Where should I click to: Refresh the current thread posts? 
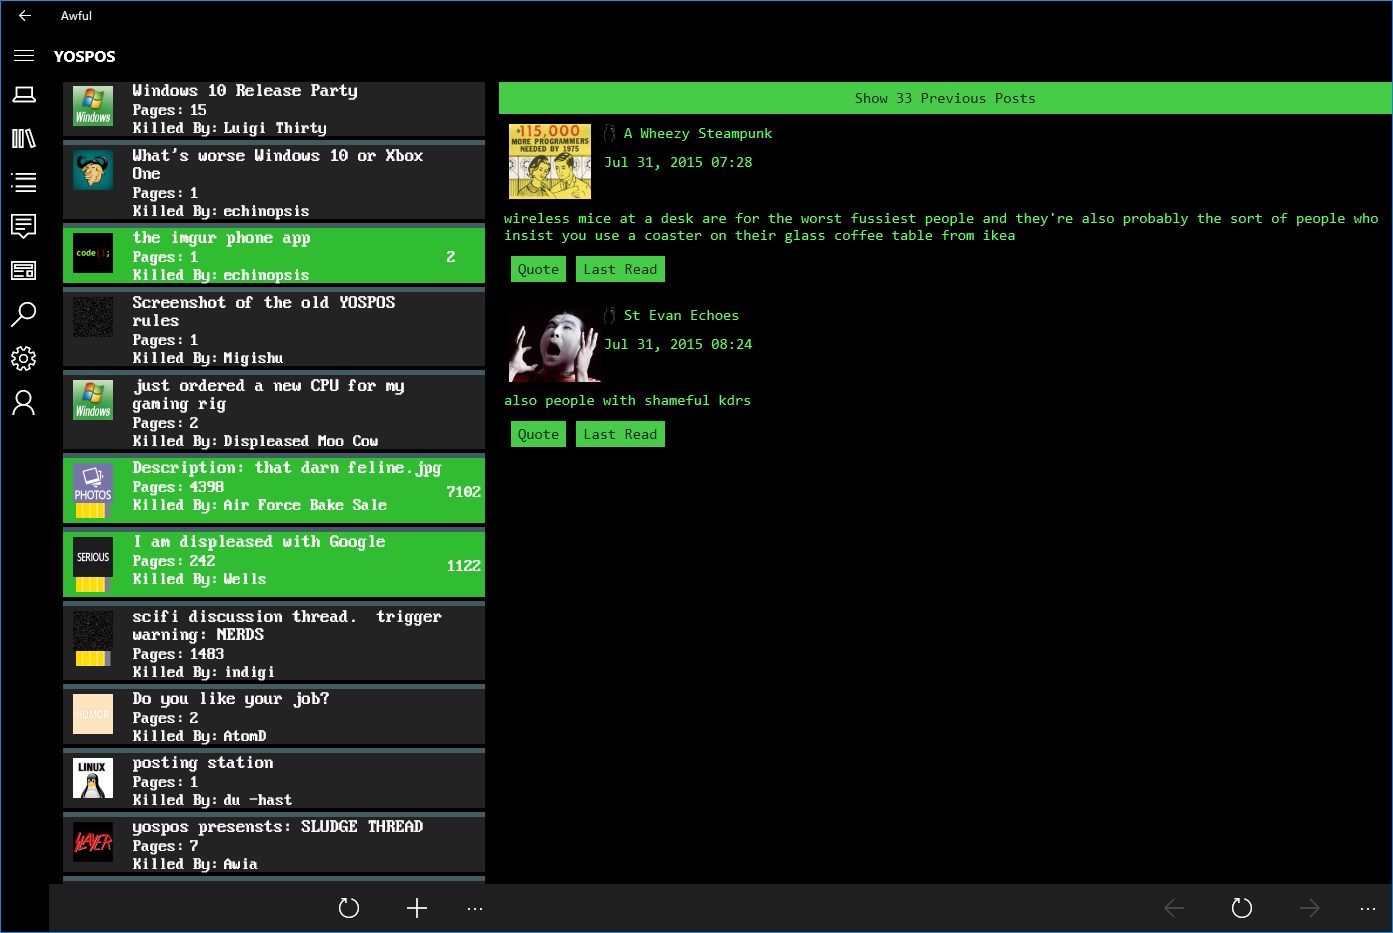tap(1241, 908)
